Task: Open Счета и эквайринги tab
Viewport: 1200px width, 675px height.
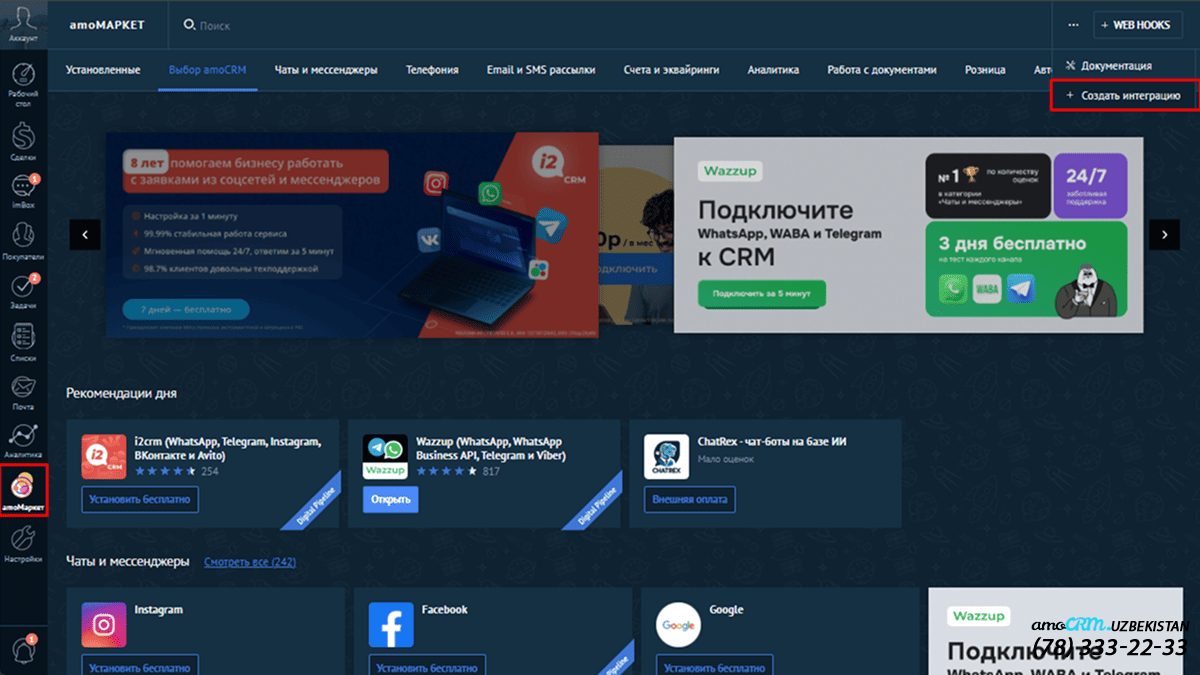Action: point(671,70)
